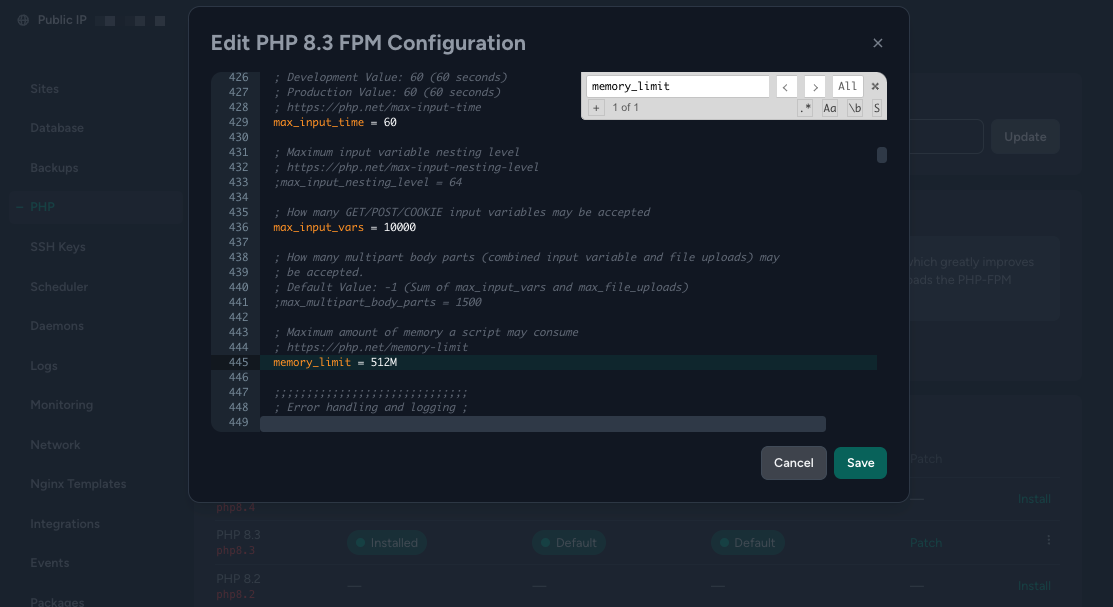The image size is (1113, 607).
Task: Click line number 436 in gutter
Action: pyautogui.click(x=238, y=227)
